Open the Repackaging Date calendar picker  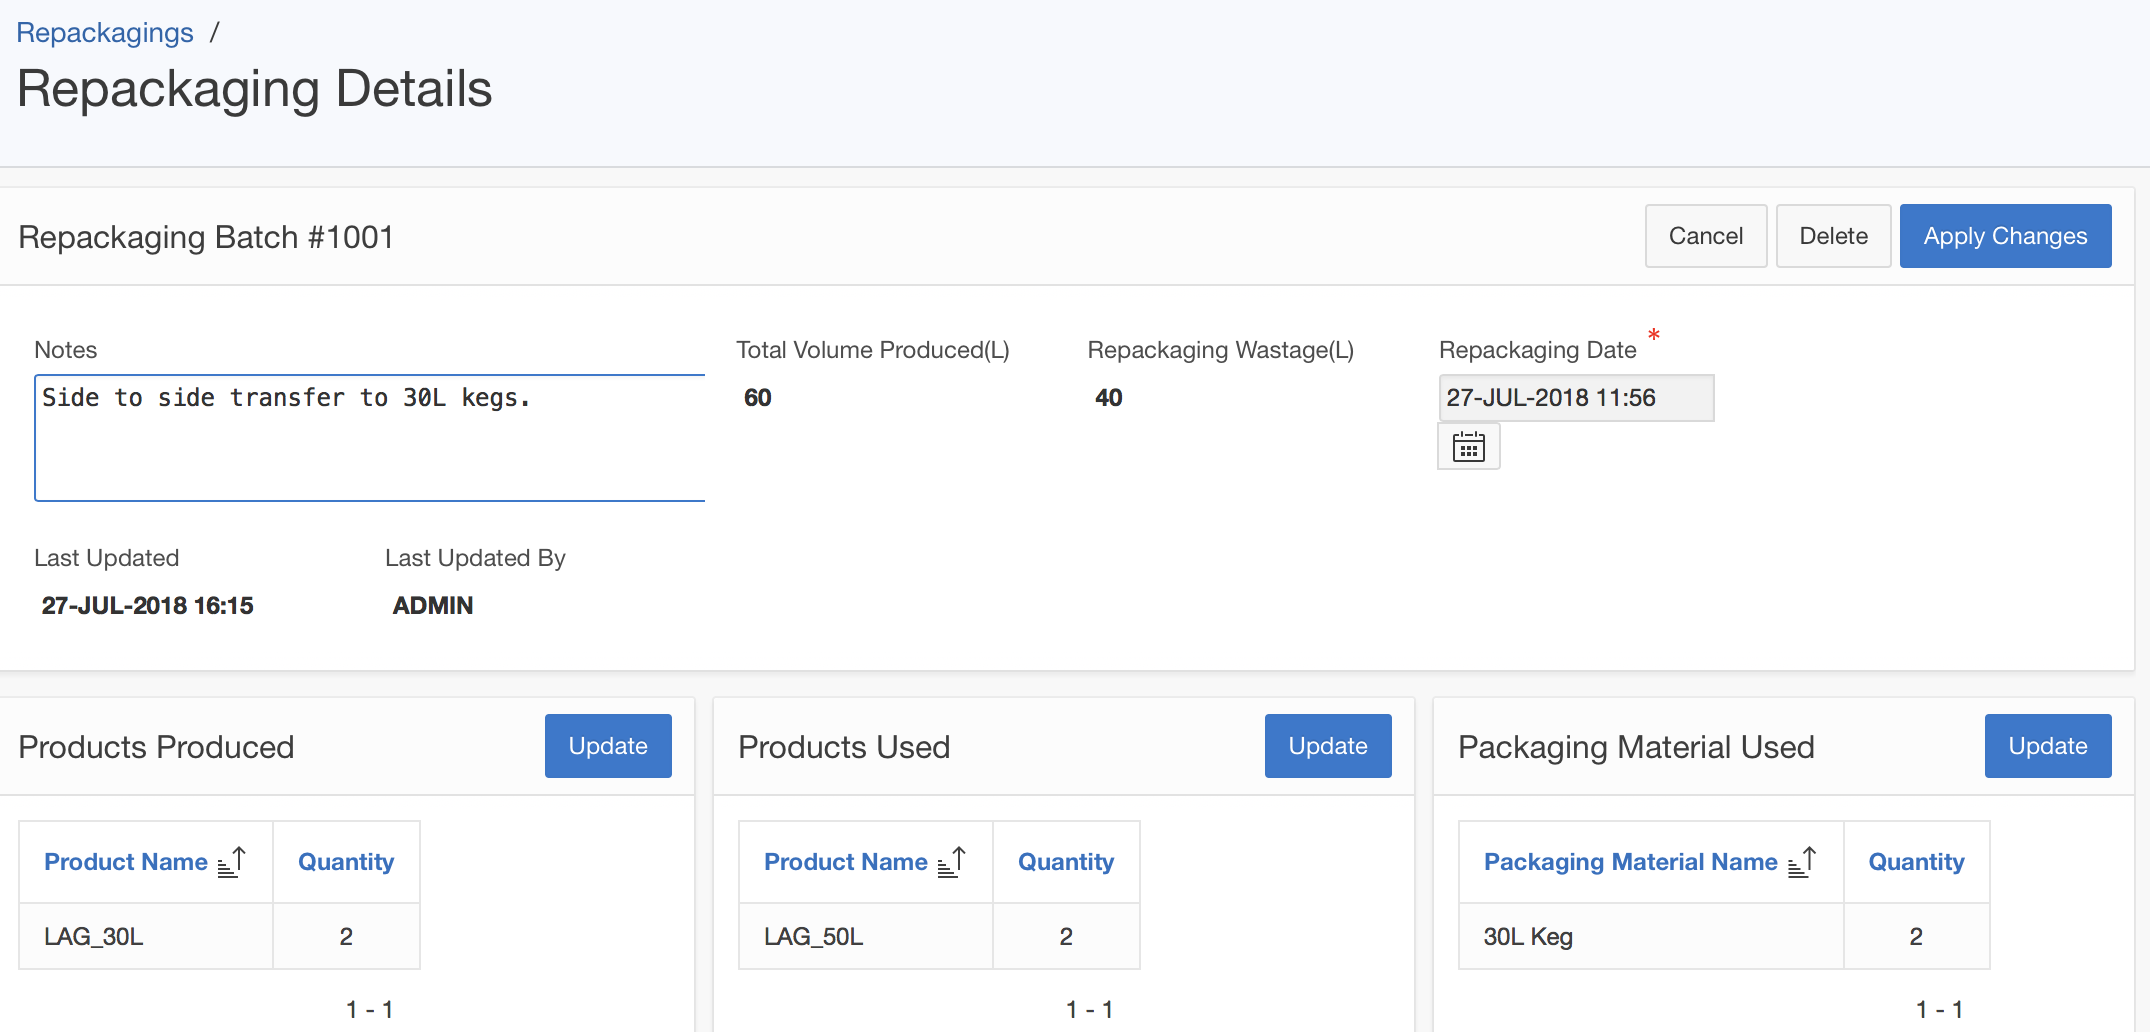coord(1468,446)
